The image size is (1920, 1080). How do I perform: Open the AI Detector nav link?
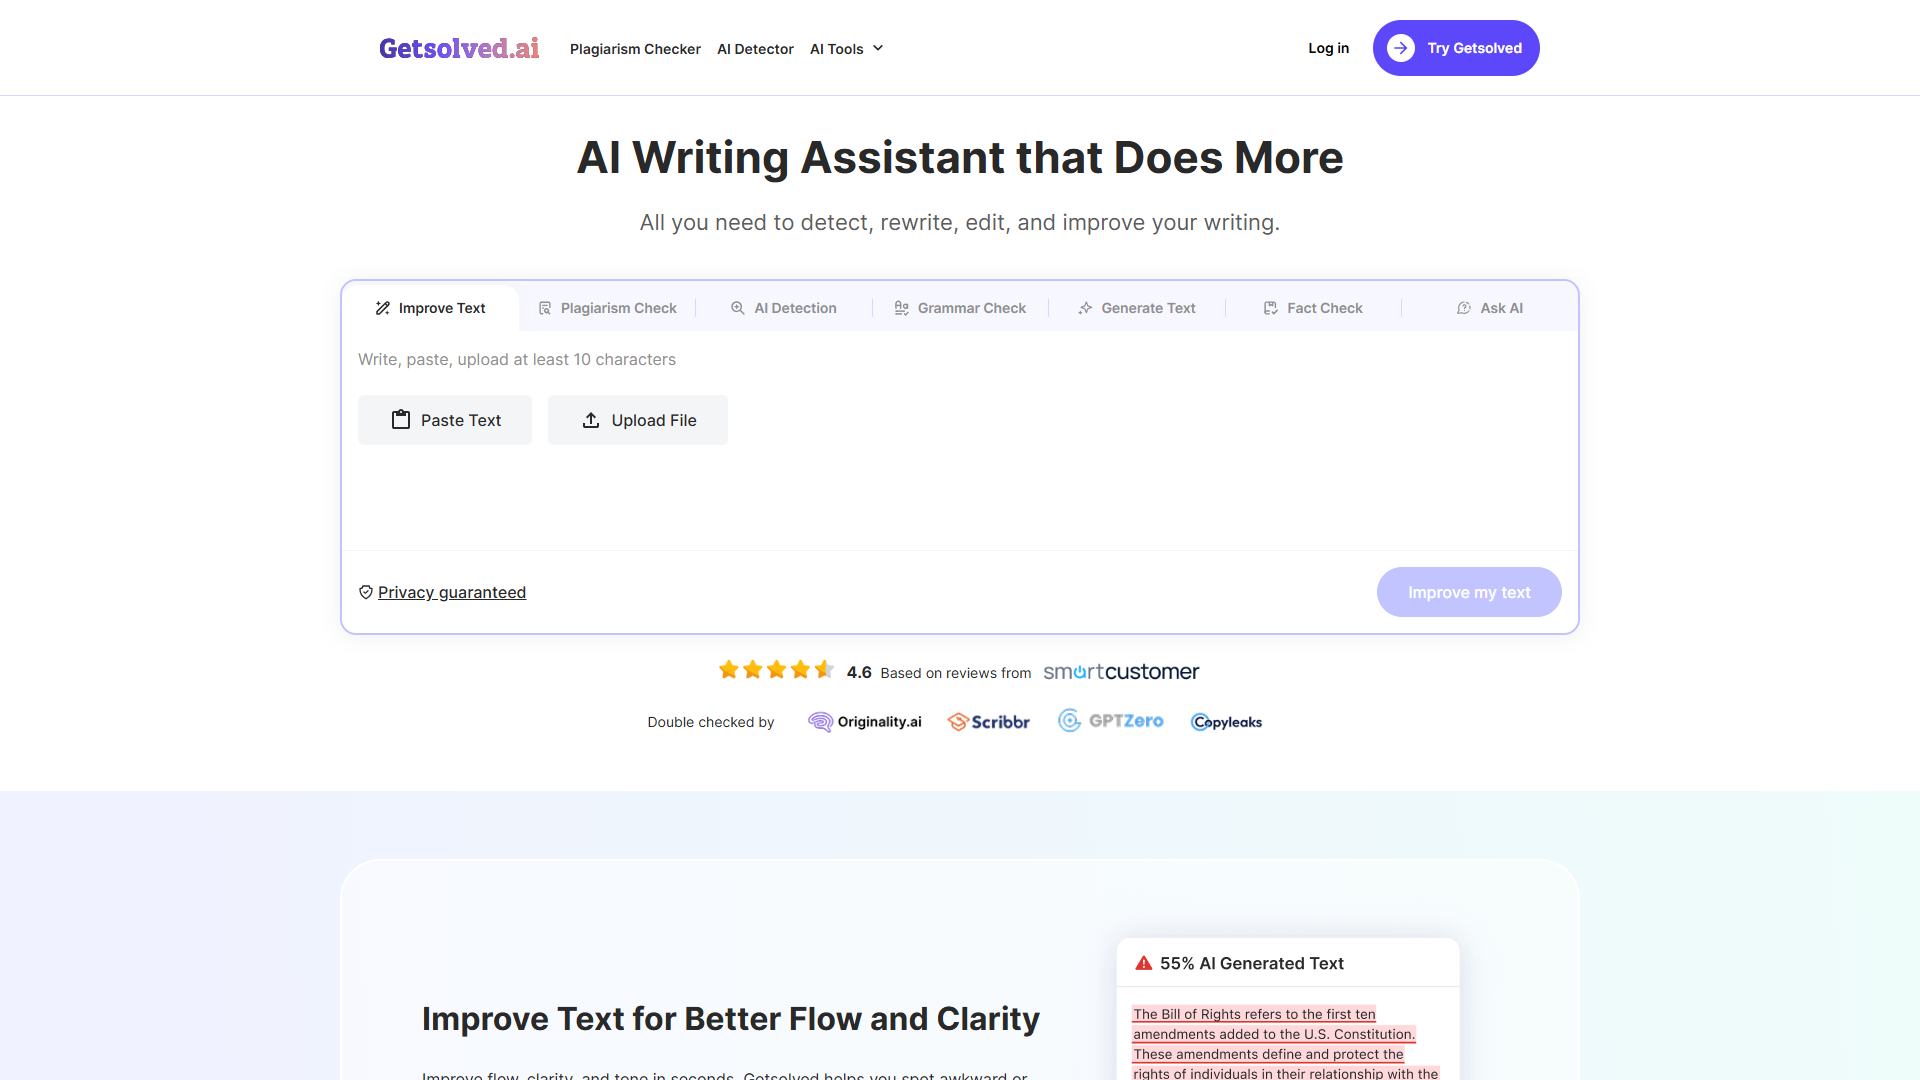coord(755,49)
